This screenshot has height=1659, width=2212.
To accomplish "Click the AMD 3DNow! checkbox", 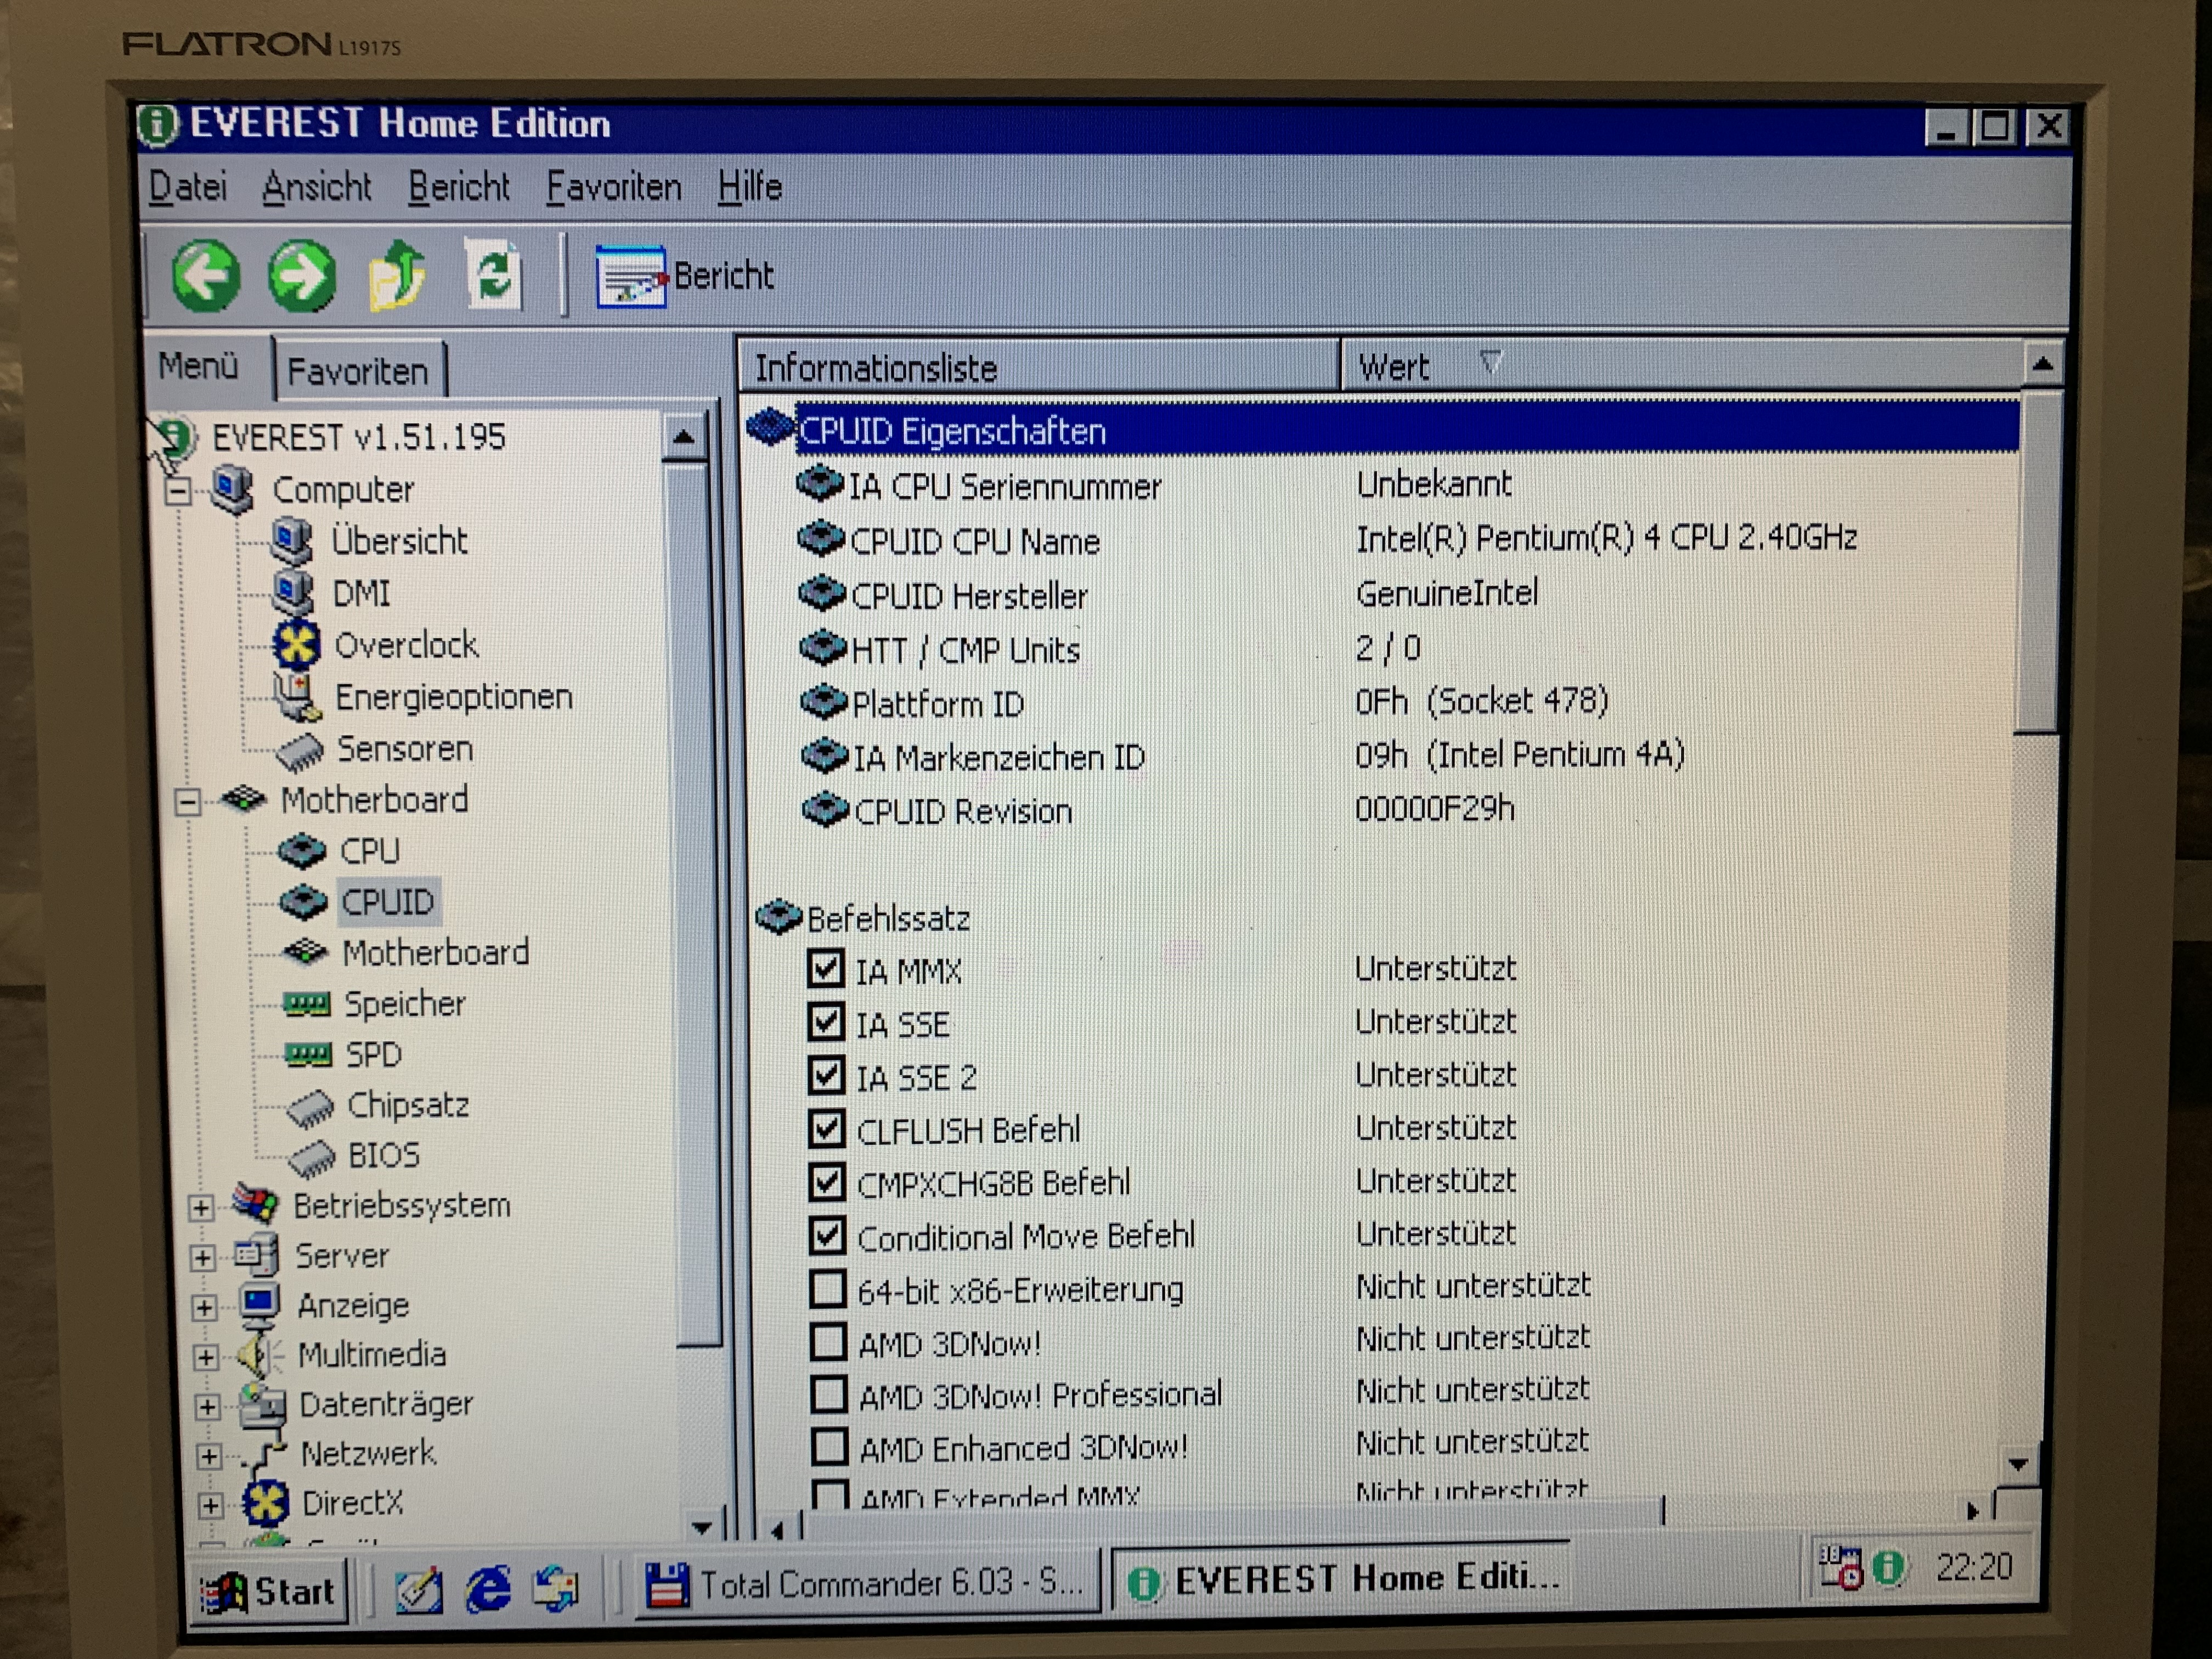I will point(828,1342).
